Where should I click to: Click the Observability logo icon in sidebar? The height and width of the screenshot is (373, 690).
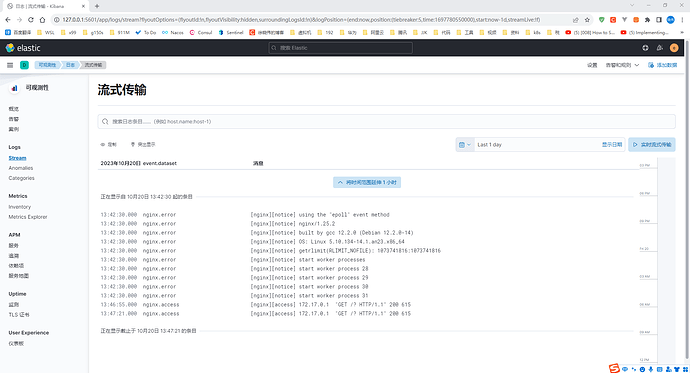(x=14, y=88)
